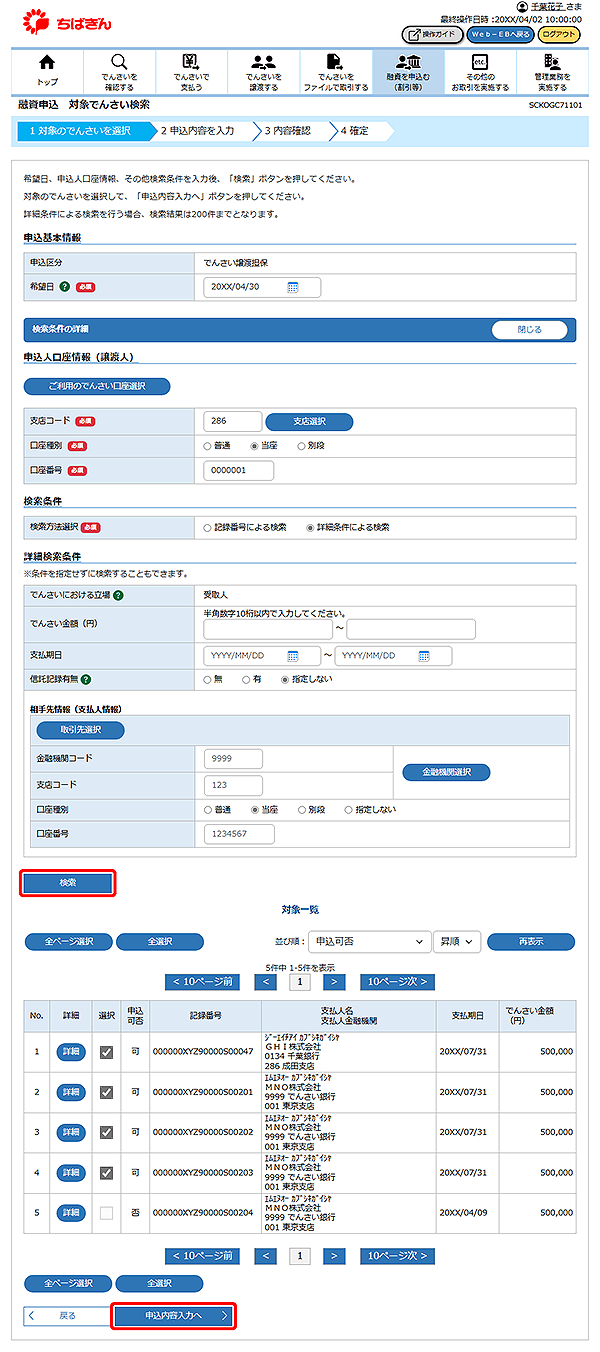Open でんさいを譲渡する menu

(x=263, y=72)
